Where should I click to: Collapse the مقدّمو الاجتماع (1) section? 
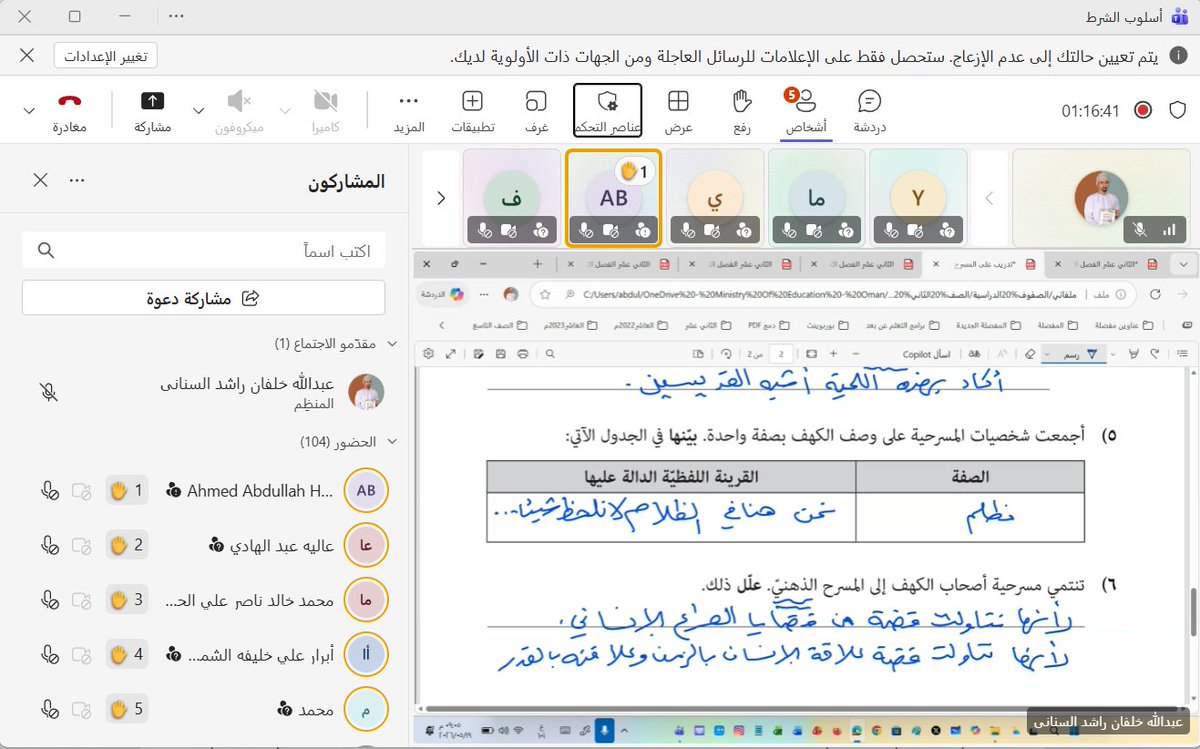coord(391,343)
